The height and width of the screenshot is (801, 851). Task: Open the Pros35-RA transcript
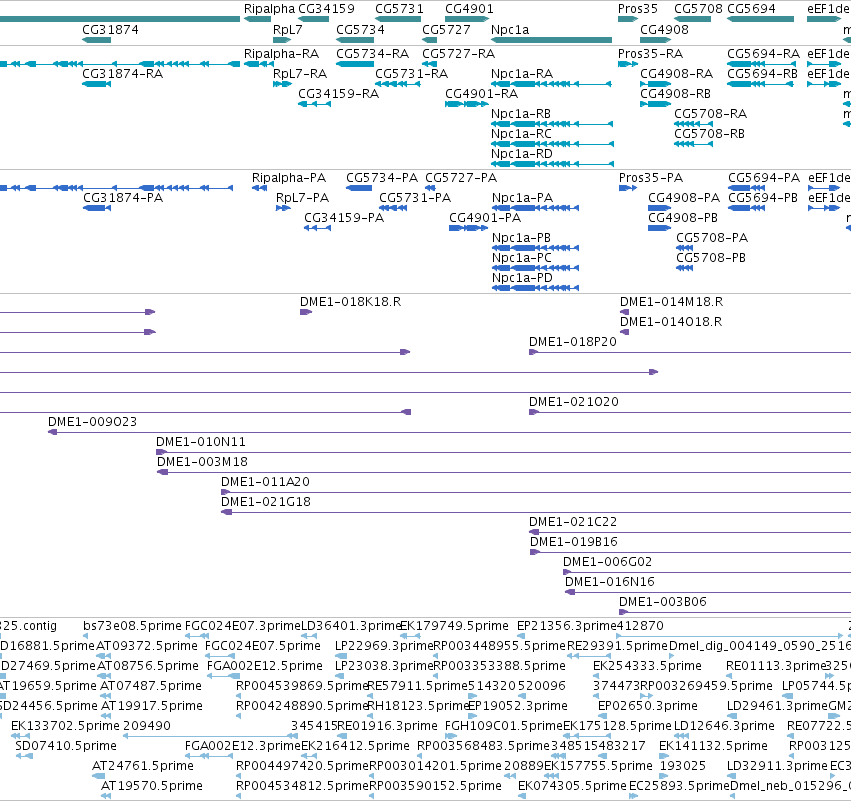coord(628,64)
